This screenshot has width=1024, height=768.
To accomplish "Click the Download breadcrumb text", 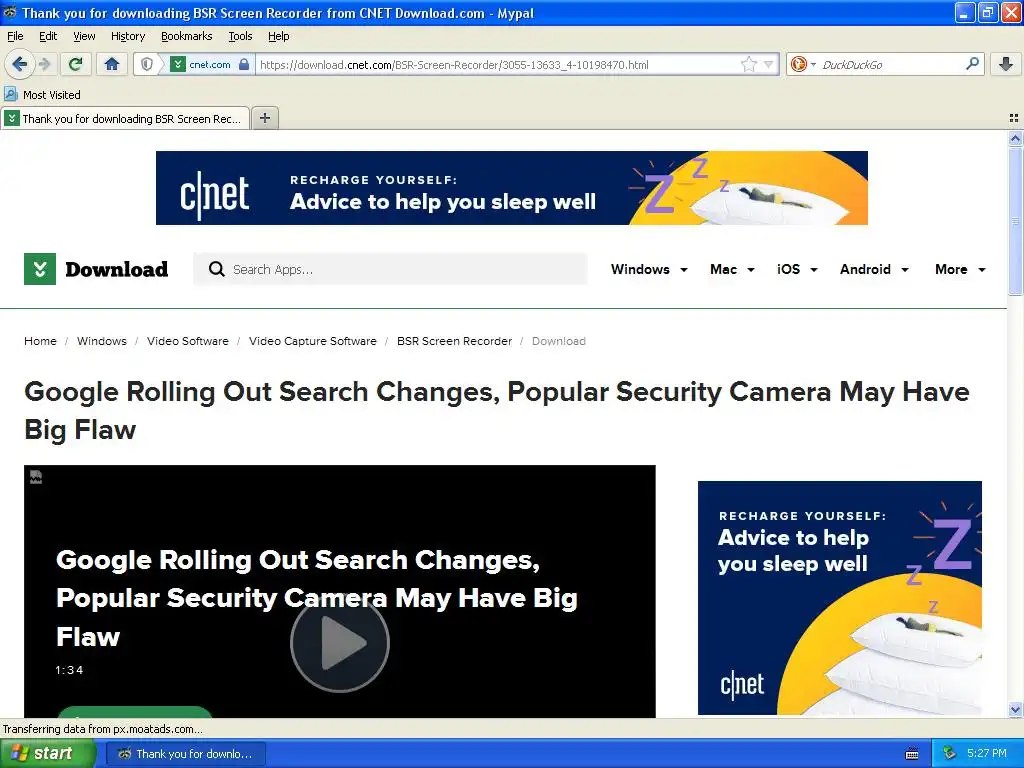I will click(558, 341).
